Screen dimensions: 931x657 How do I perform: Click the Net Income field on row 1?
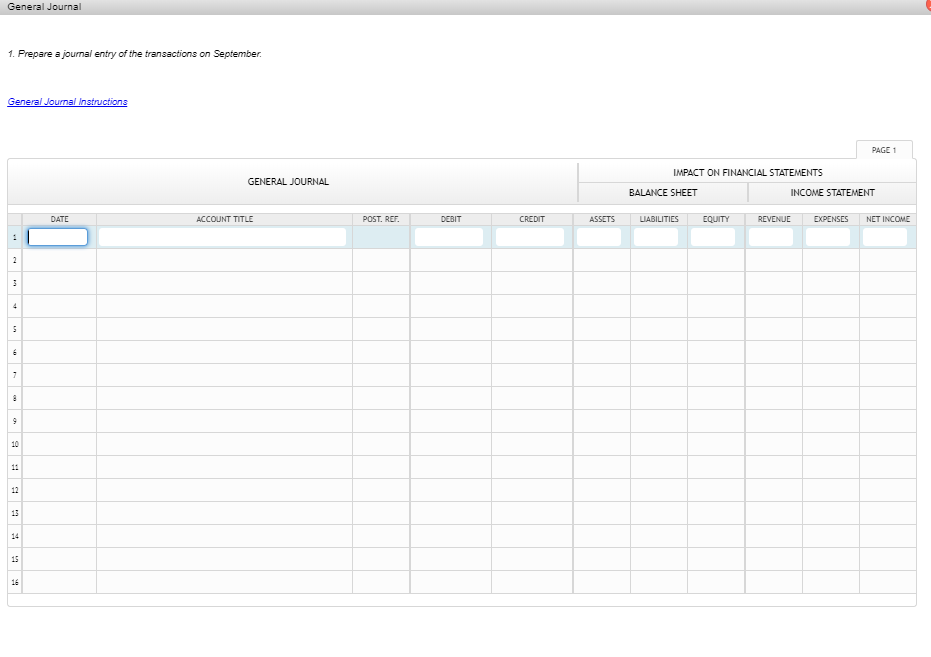[885, 237]
